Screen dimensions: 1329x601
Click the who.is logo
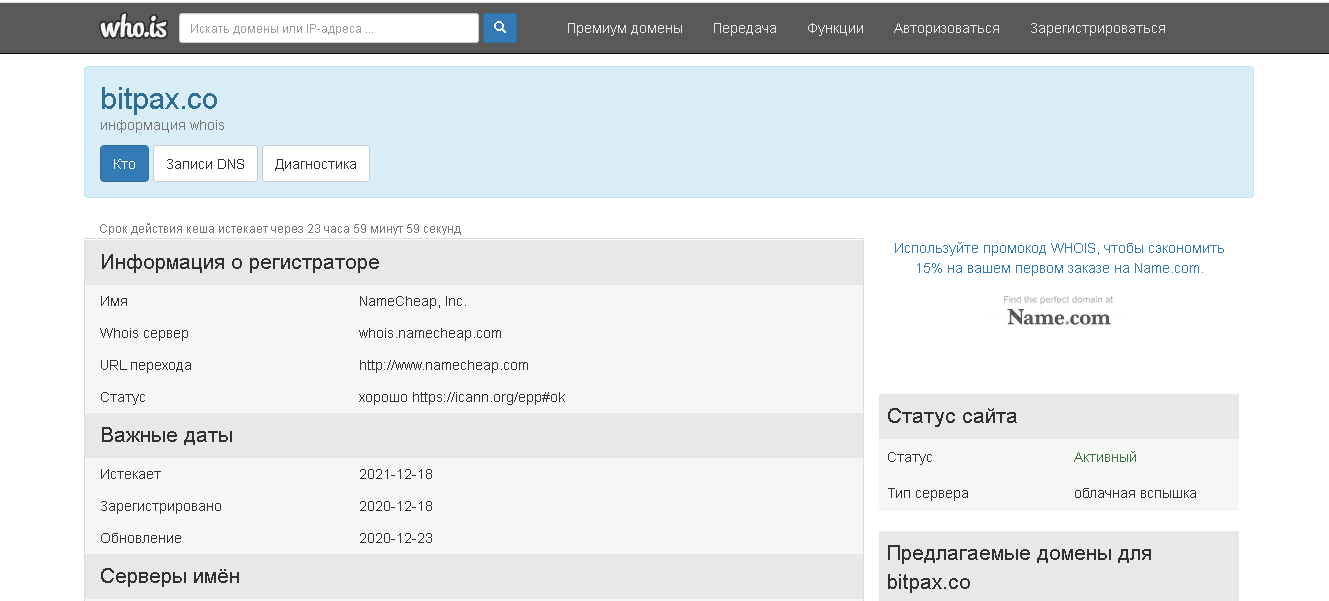134,28
